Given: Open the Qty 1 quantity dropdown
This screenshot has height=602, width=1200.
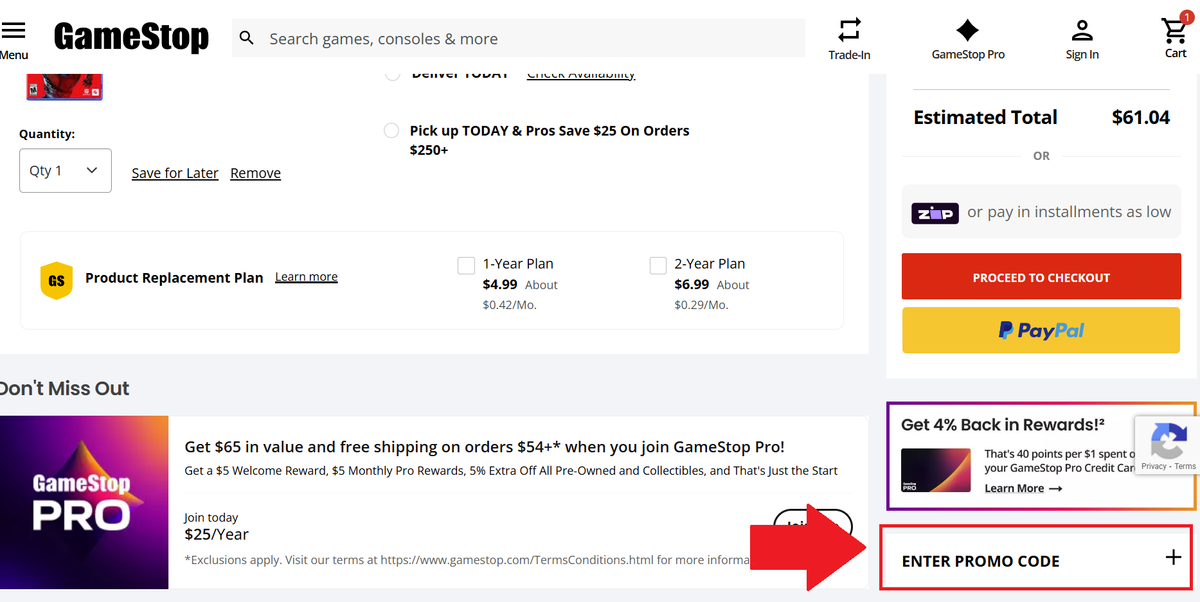Looking at the screenshot, I should 65,170.
